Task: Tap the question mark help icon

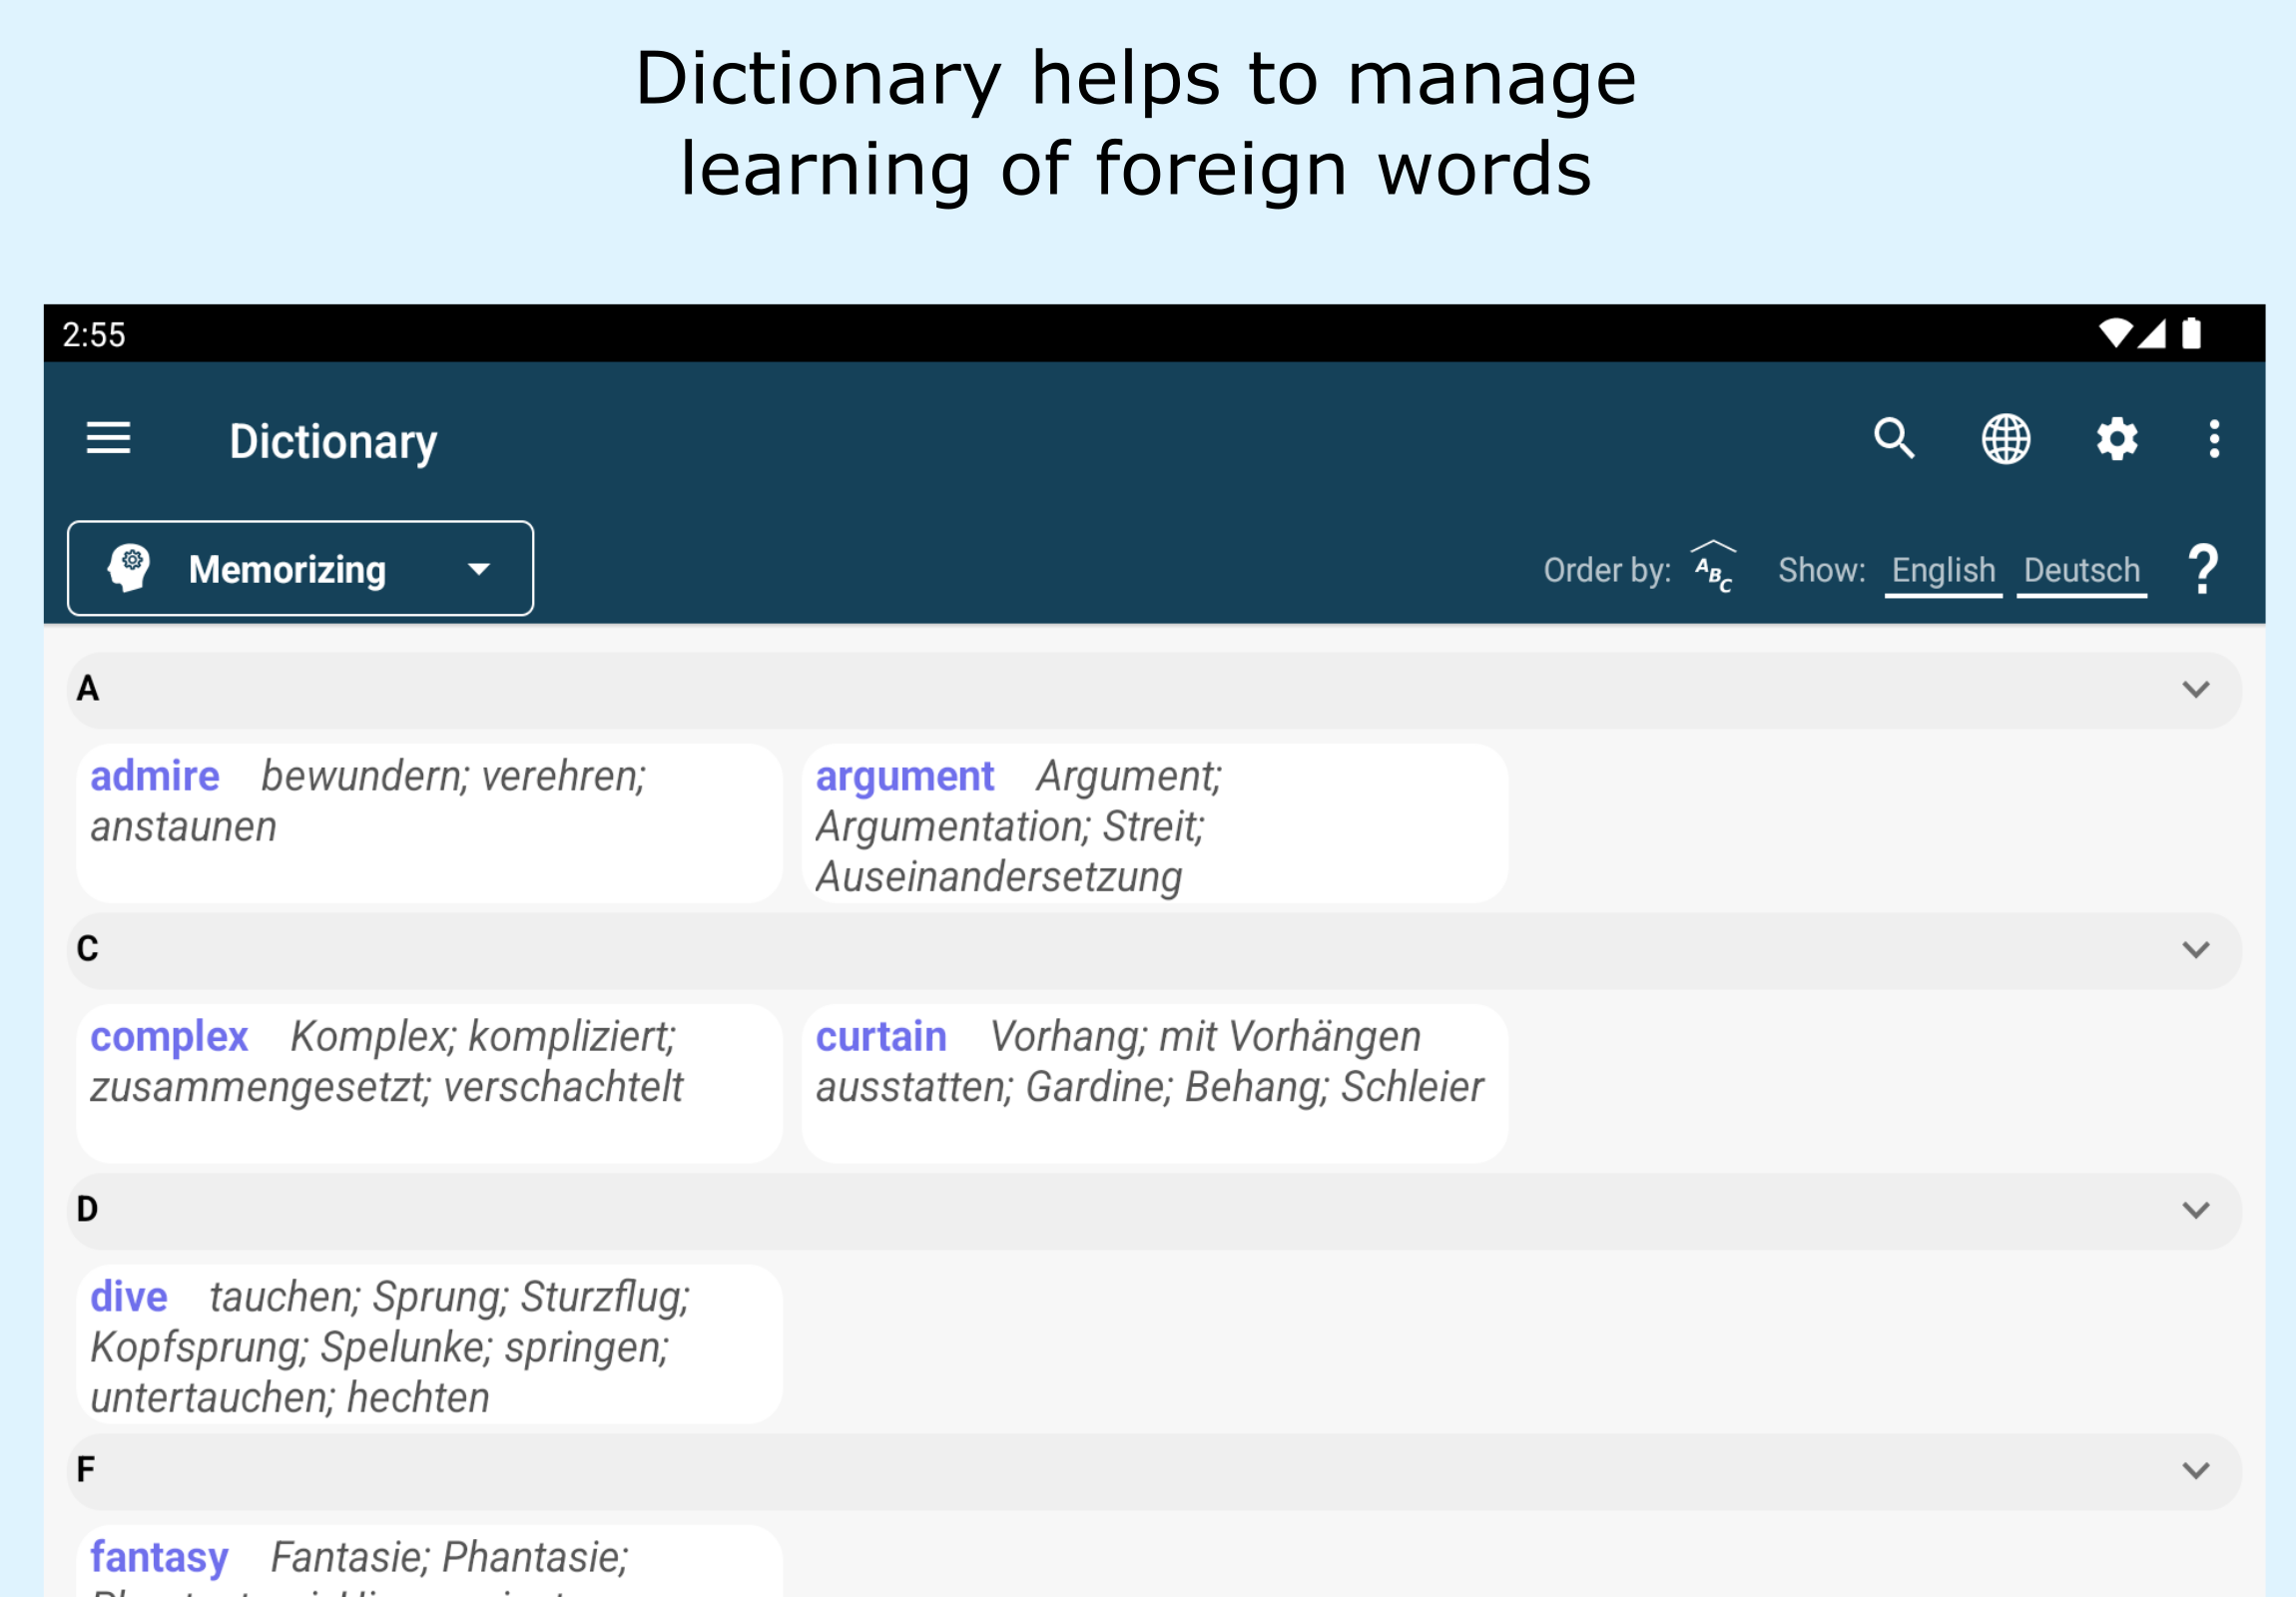Action: [2203, 569]
